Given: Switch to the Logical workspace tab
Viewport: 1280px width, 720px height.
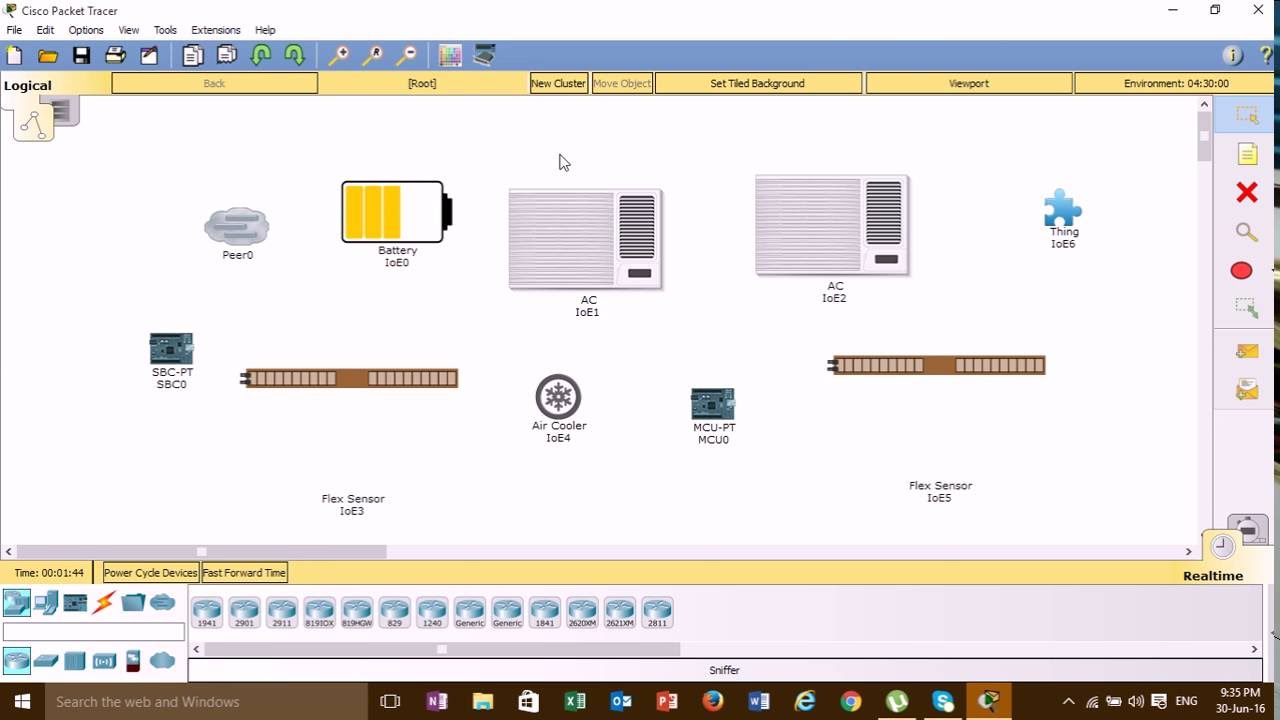Looking at the screenshot, I should click(x=28, y=85).
